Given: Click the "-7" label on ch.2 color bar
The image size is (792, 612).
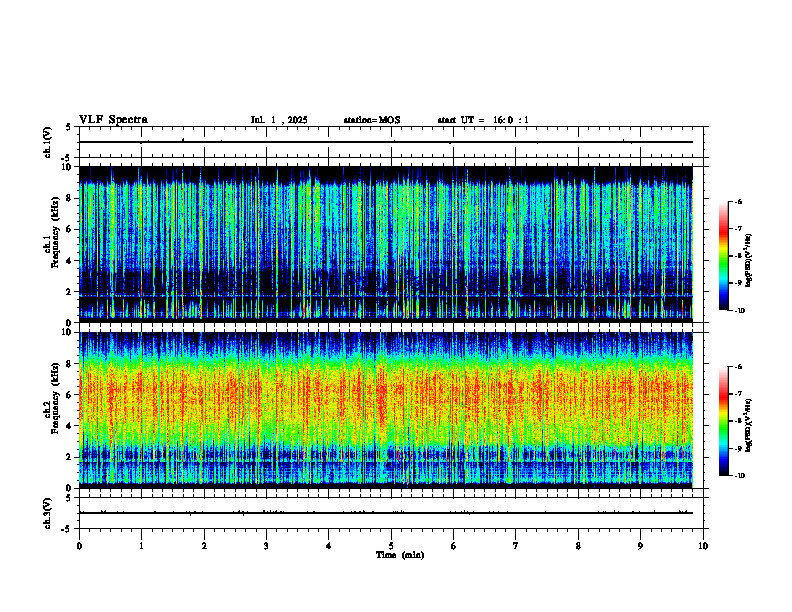Looking at the screenshot, I should 738,394.
